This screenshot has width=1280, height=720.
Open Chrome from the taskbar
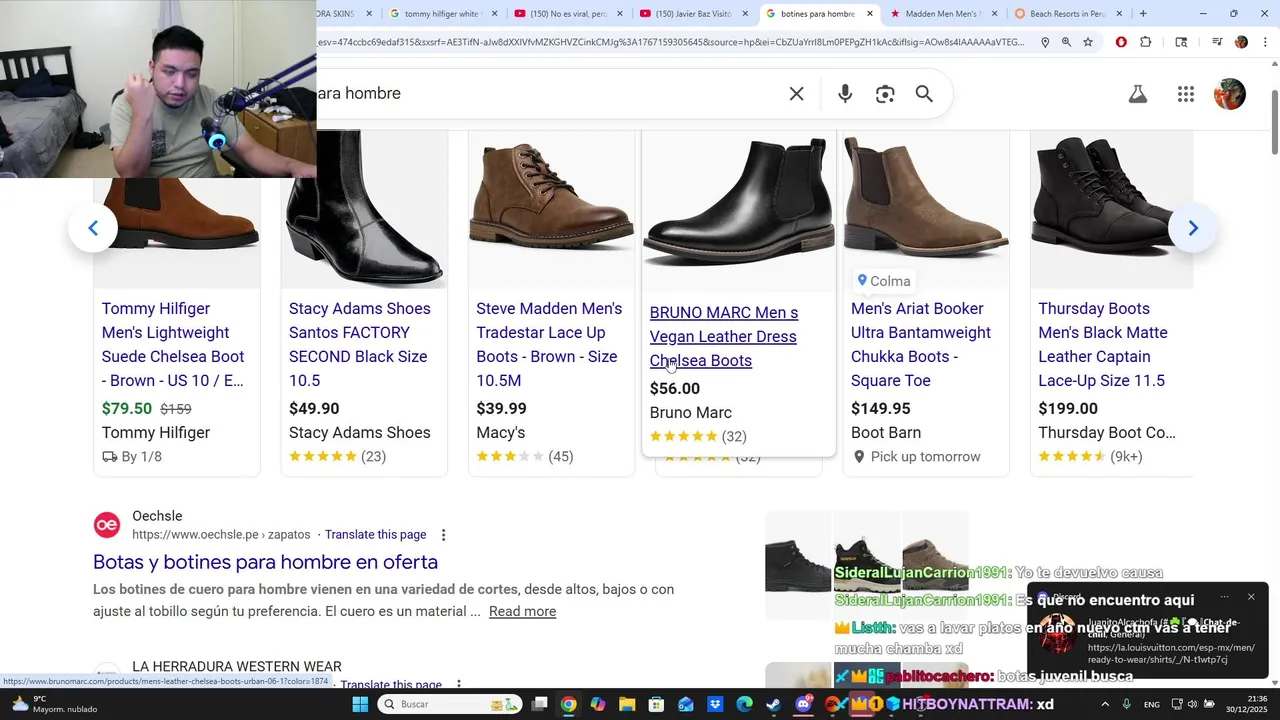point(568,704)
